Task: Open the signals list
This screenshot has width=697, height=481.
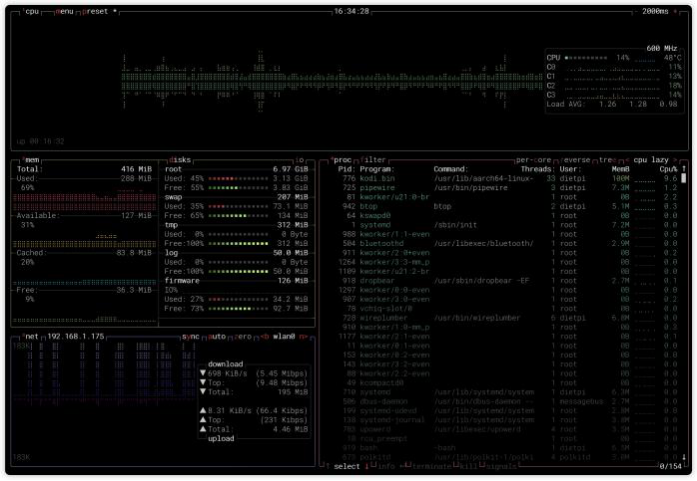Action: coord(502,466)
